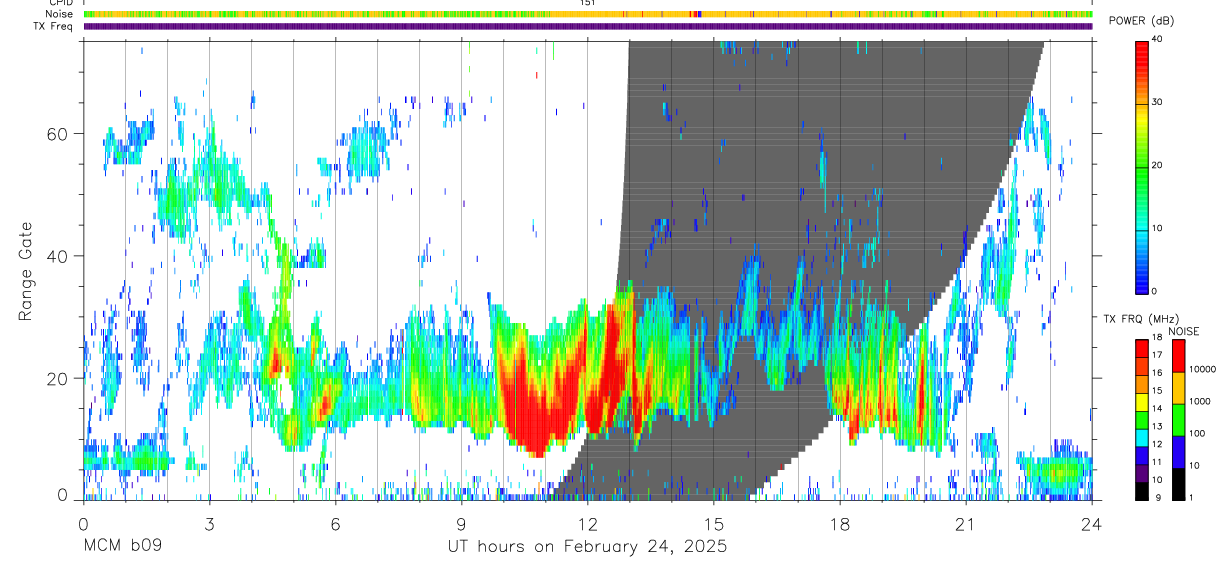Click the orange-green Noise strip above the plot
The height and width of the screenshot is (567, 1228).
[588, 14]
